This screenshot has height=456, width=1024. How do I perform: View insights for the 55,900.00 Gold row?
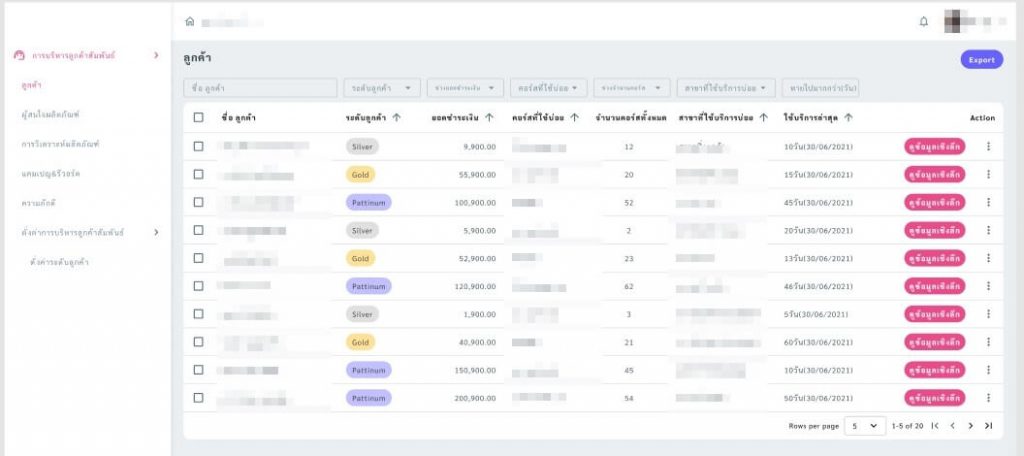point(935,174)
